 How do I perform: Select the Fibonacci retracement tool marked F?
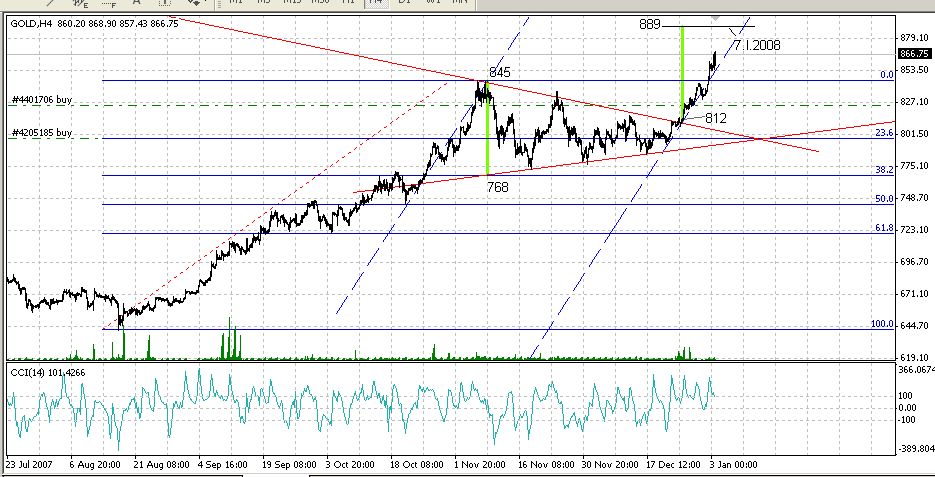[x=109, y=2]
